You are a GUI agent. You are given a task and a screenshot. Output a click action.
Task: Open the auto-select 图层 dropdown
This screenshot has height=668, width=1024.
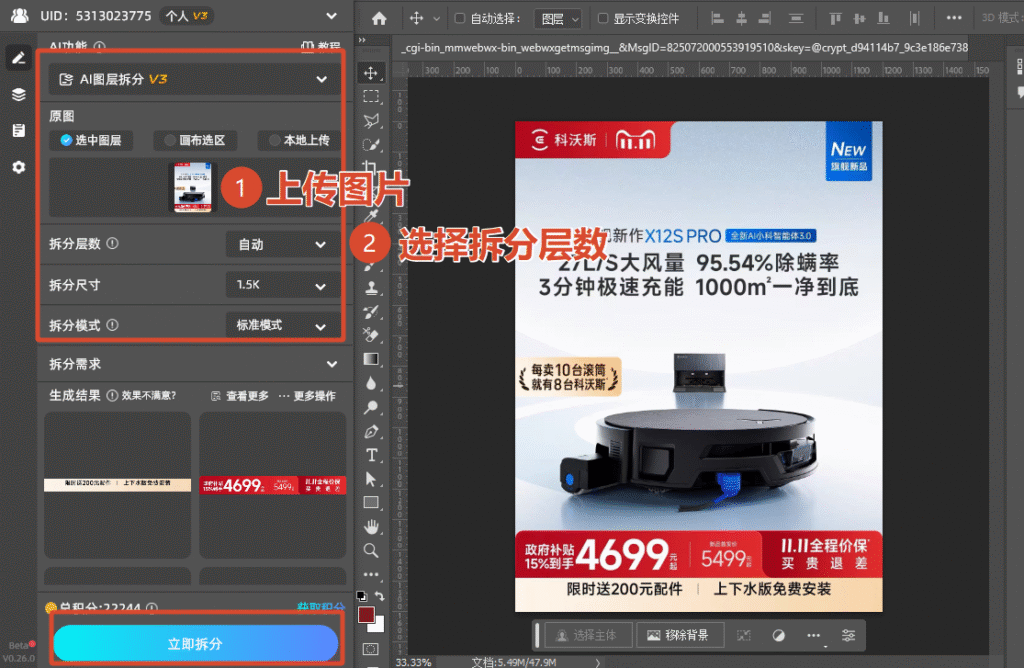coord(557,19)
